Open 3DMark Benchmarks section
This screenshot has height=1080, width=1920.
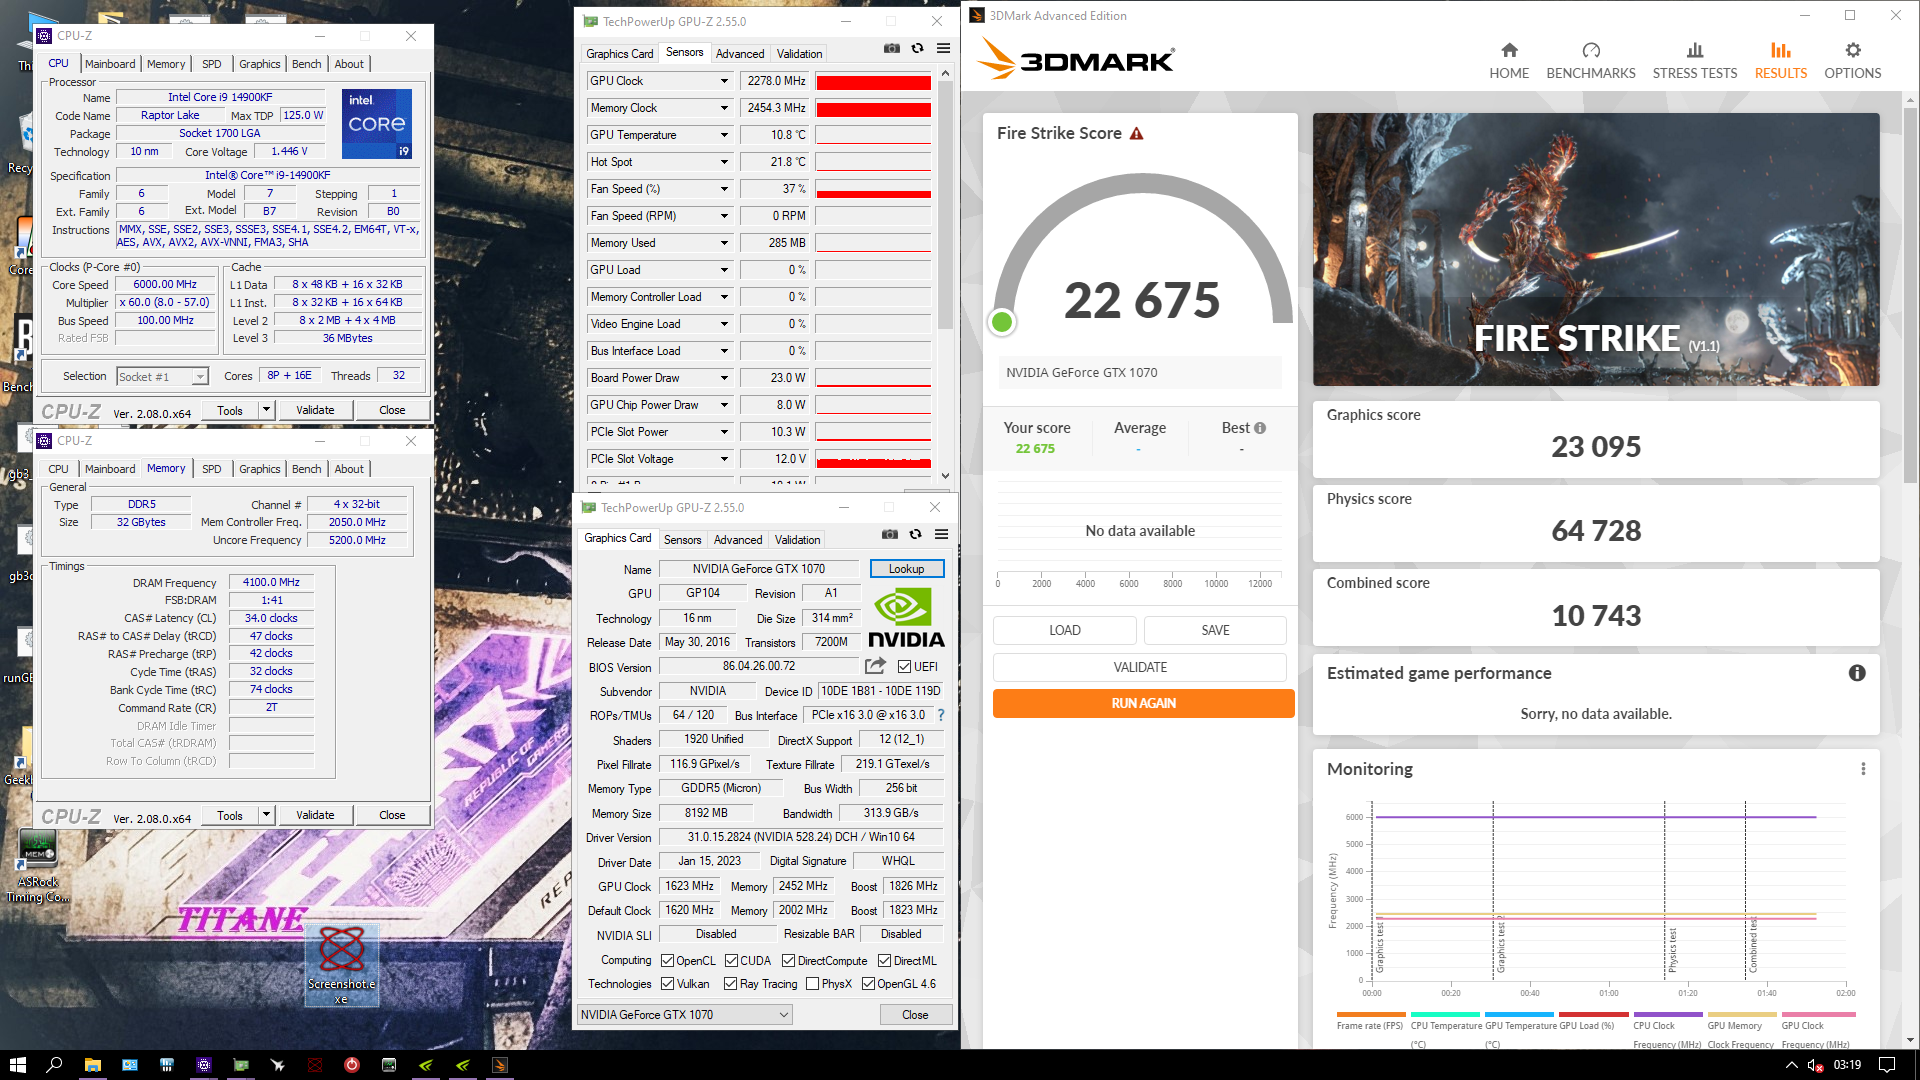point(1591,61)
